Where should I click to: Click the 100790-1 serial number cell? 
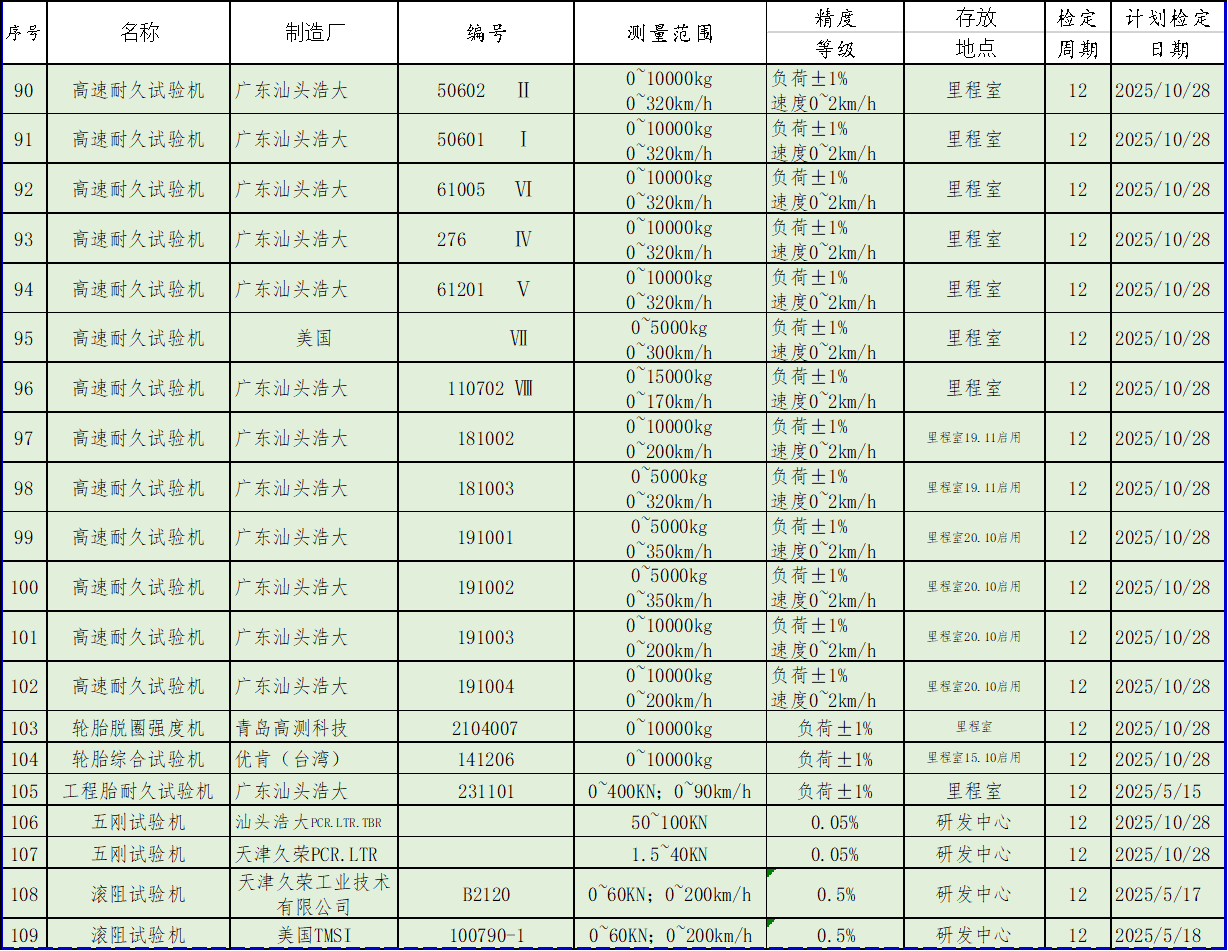tap(486, 935)
